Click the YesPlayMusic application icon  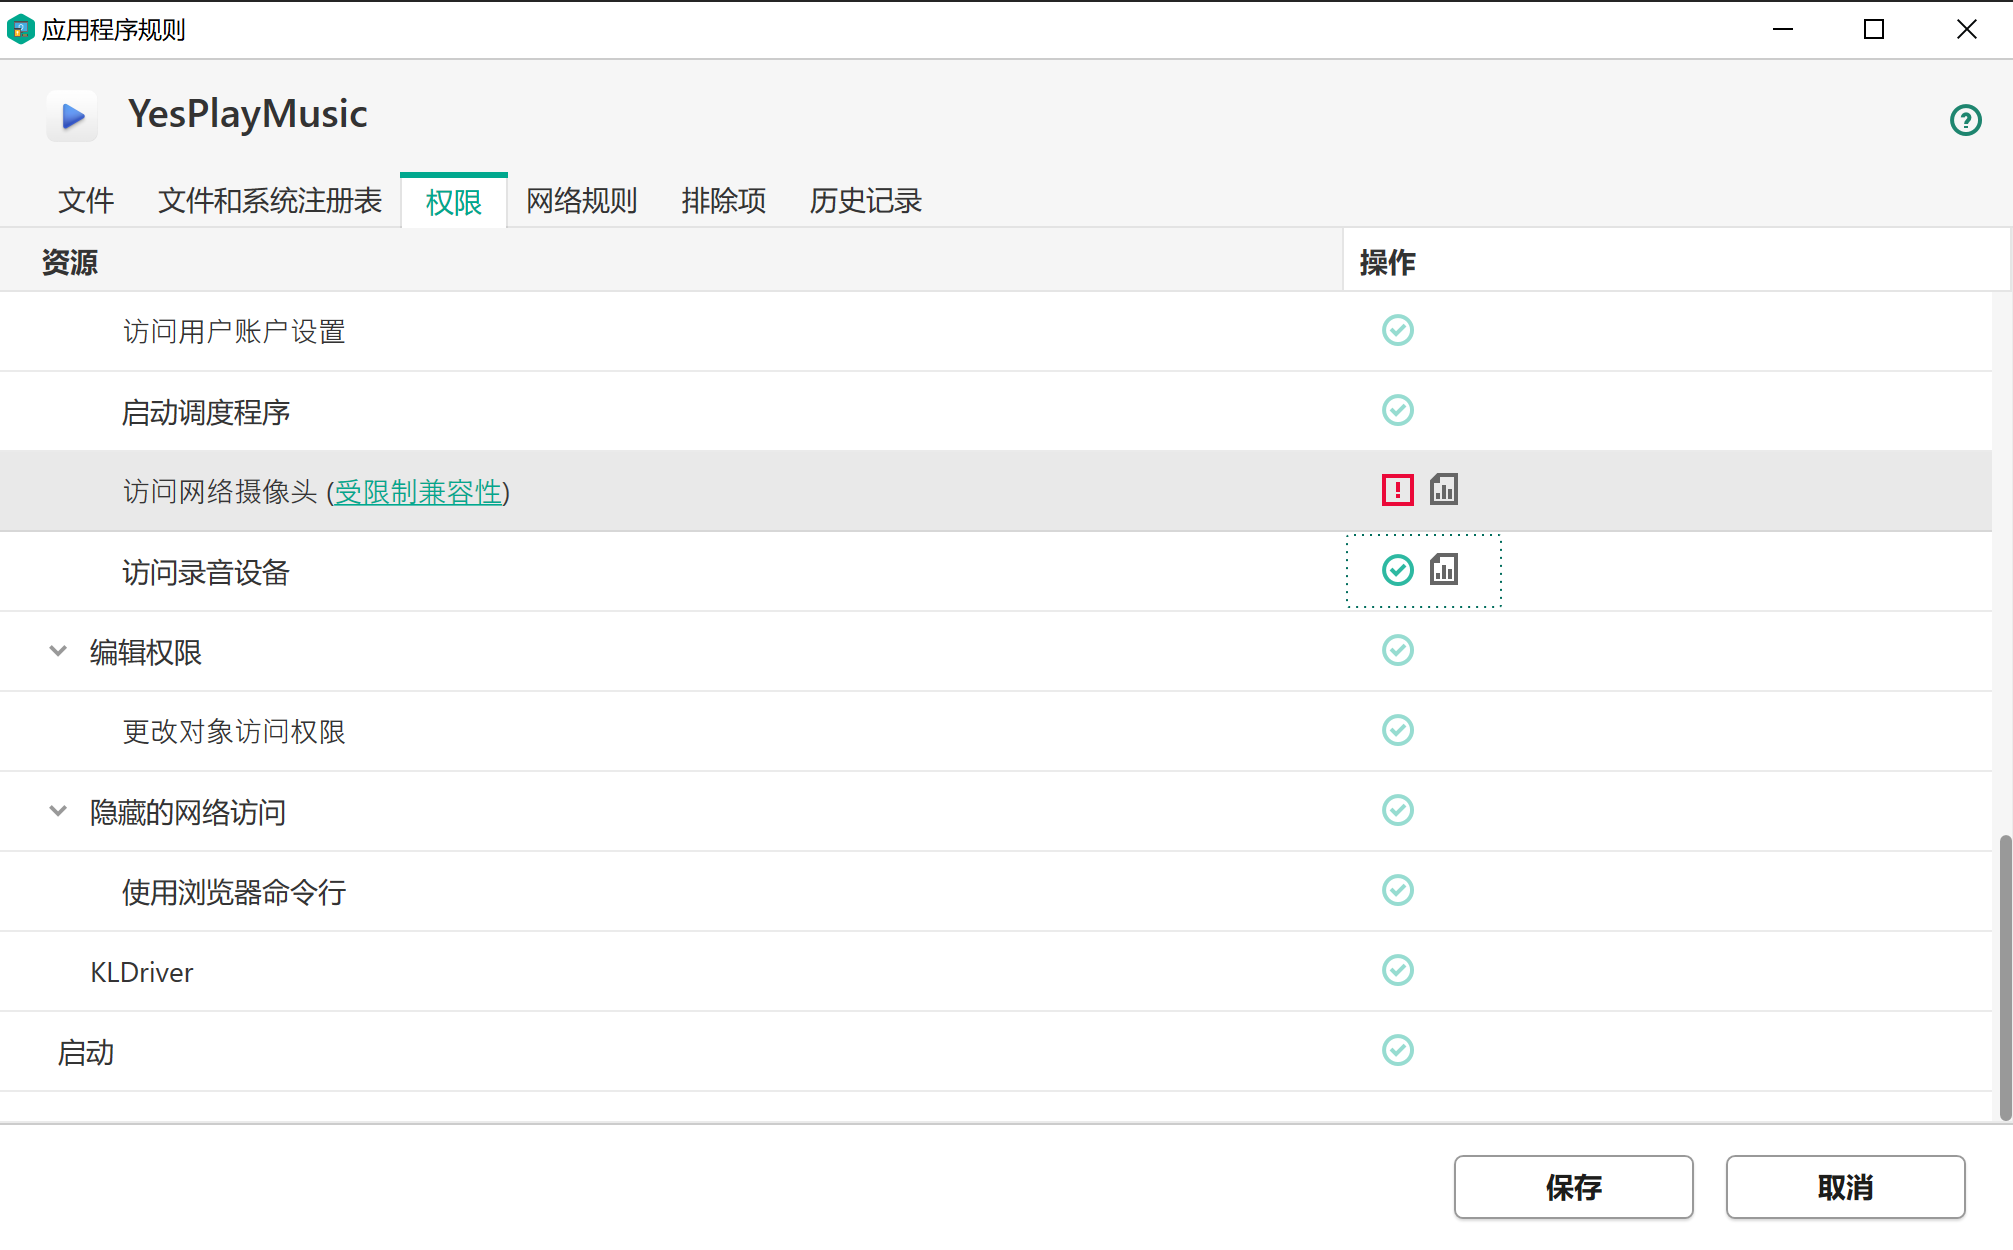71,115
